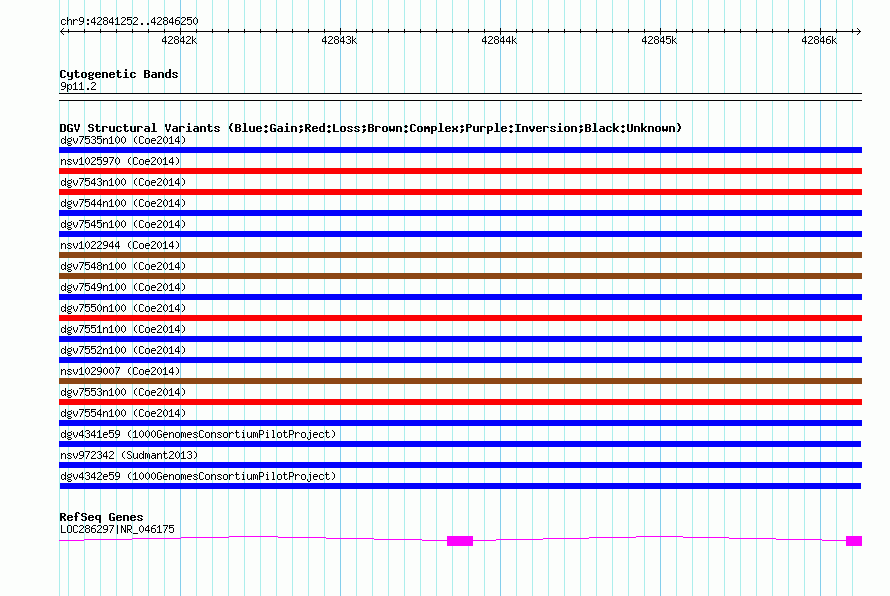Click the 42846k ruler tick label
Image resolution: width=890 pixels, height=596 pixels.
820,40
